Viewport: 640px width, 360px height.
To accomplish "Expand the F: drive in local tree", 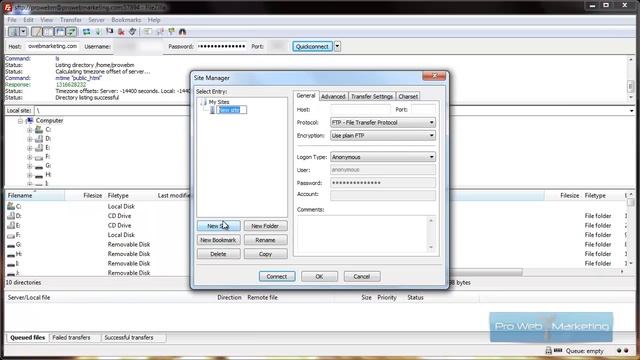I will pos(29,157).
